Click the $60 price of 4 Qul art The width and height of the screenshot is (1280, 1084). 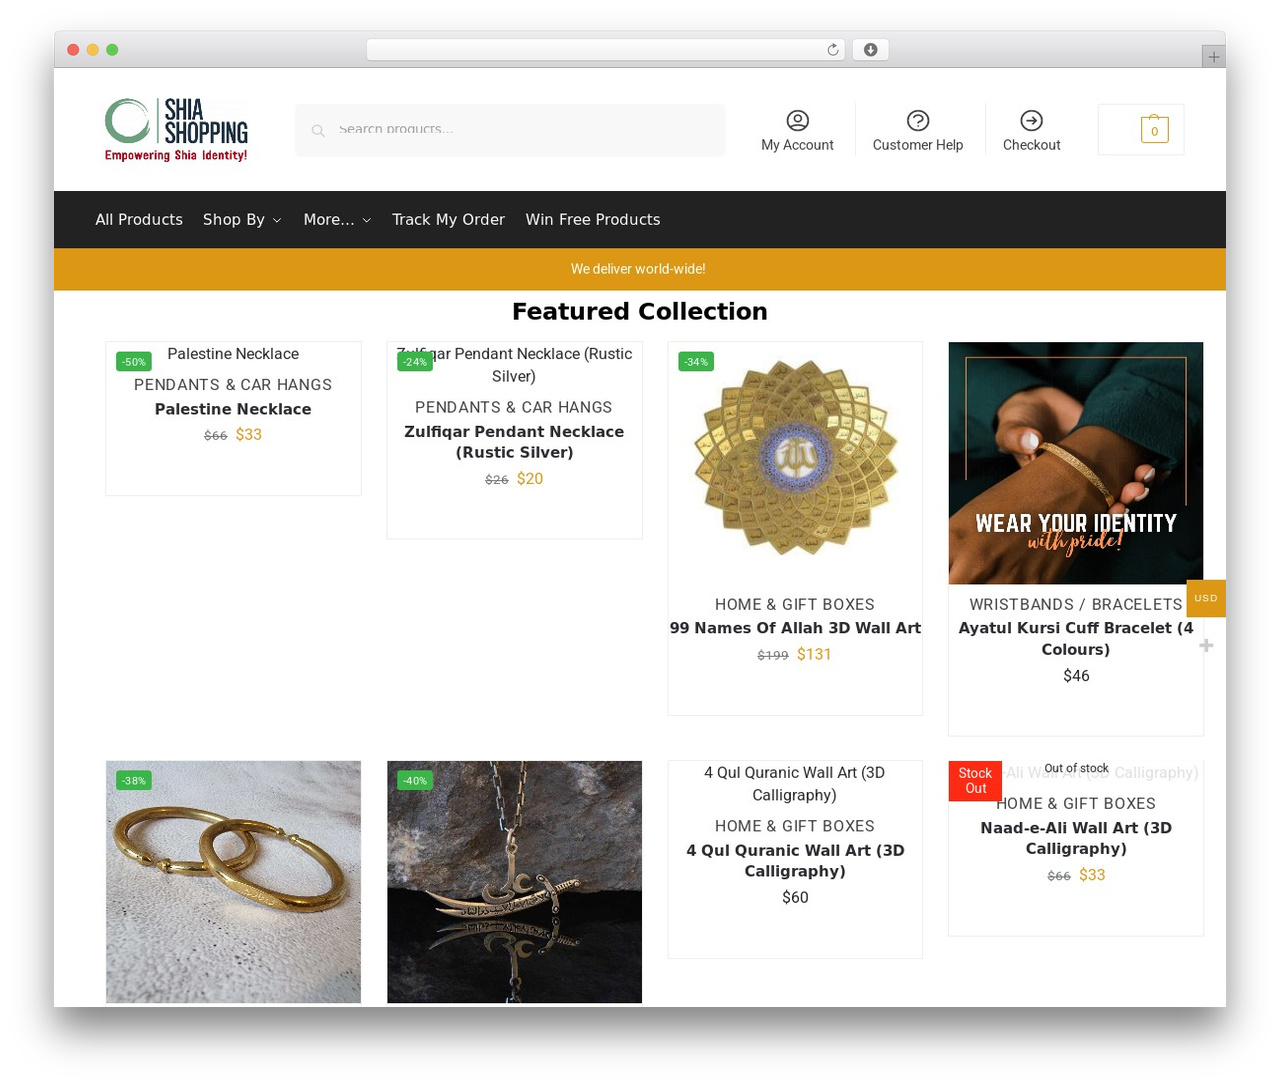coord(795,898)
